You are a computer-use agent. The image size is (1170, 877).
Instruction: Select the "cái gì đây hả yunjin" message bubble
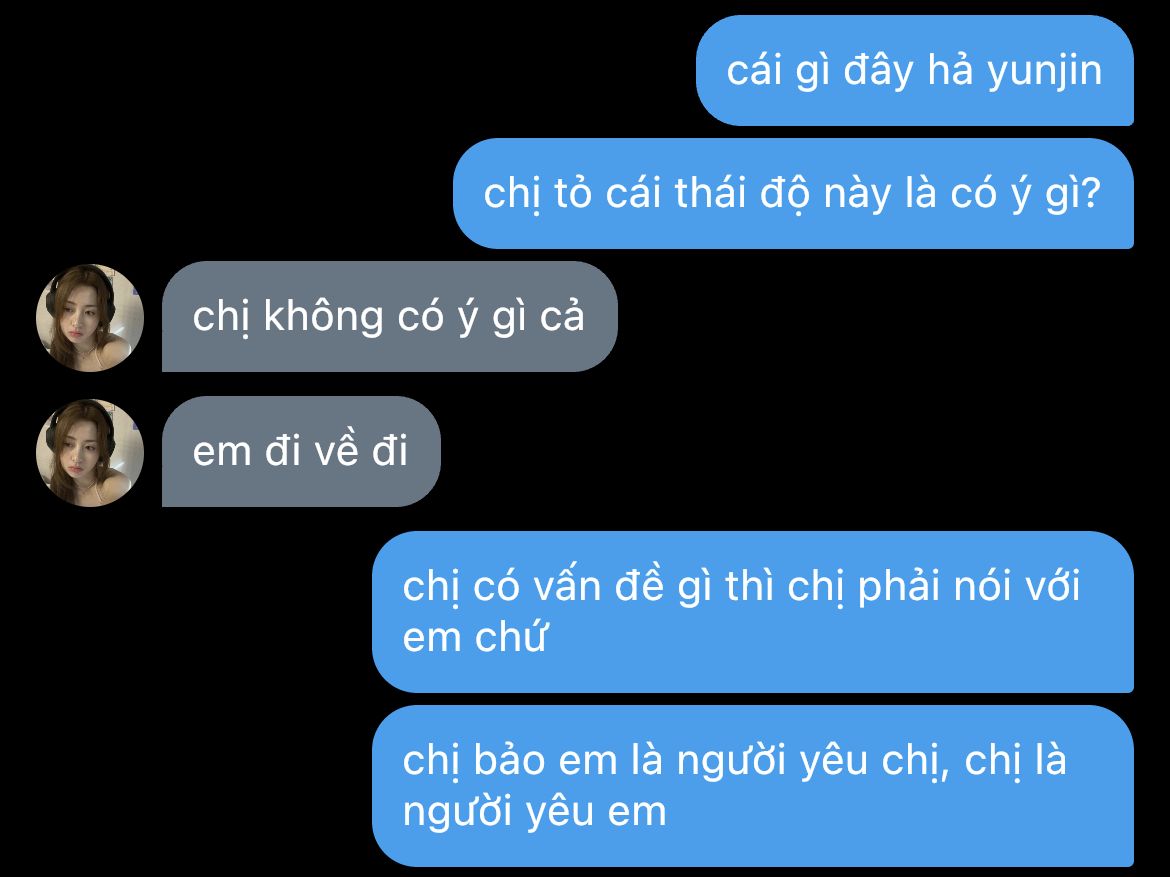tap(915, 70)
